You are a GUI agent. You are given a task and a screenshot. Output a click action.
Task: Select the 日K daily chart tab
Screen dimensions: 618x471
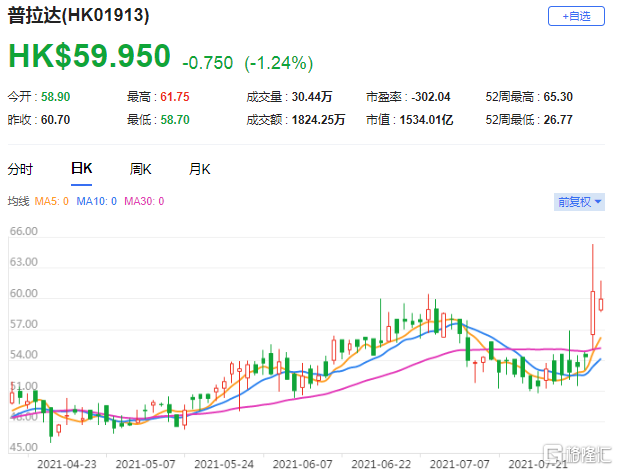[82, 169]
